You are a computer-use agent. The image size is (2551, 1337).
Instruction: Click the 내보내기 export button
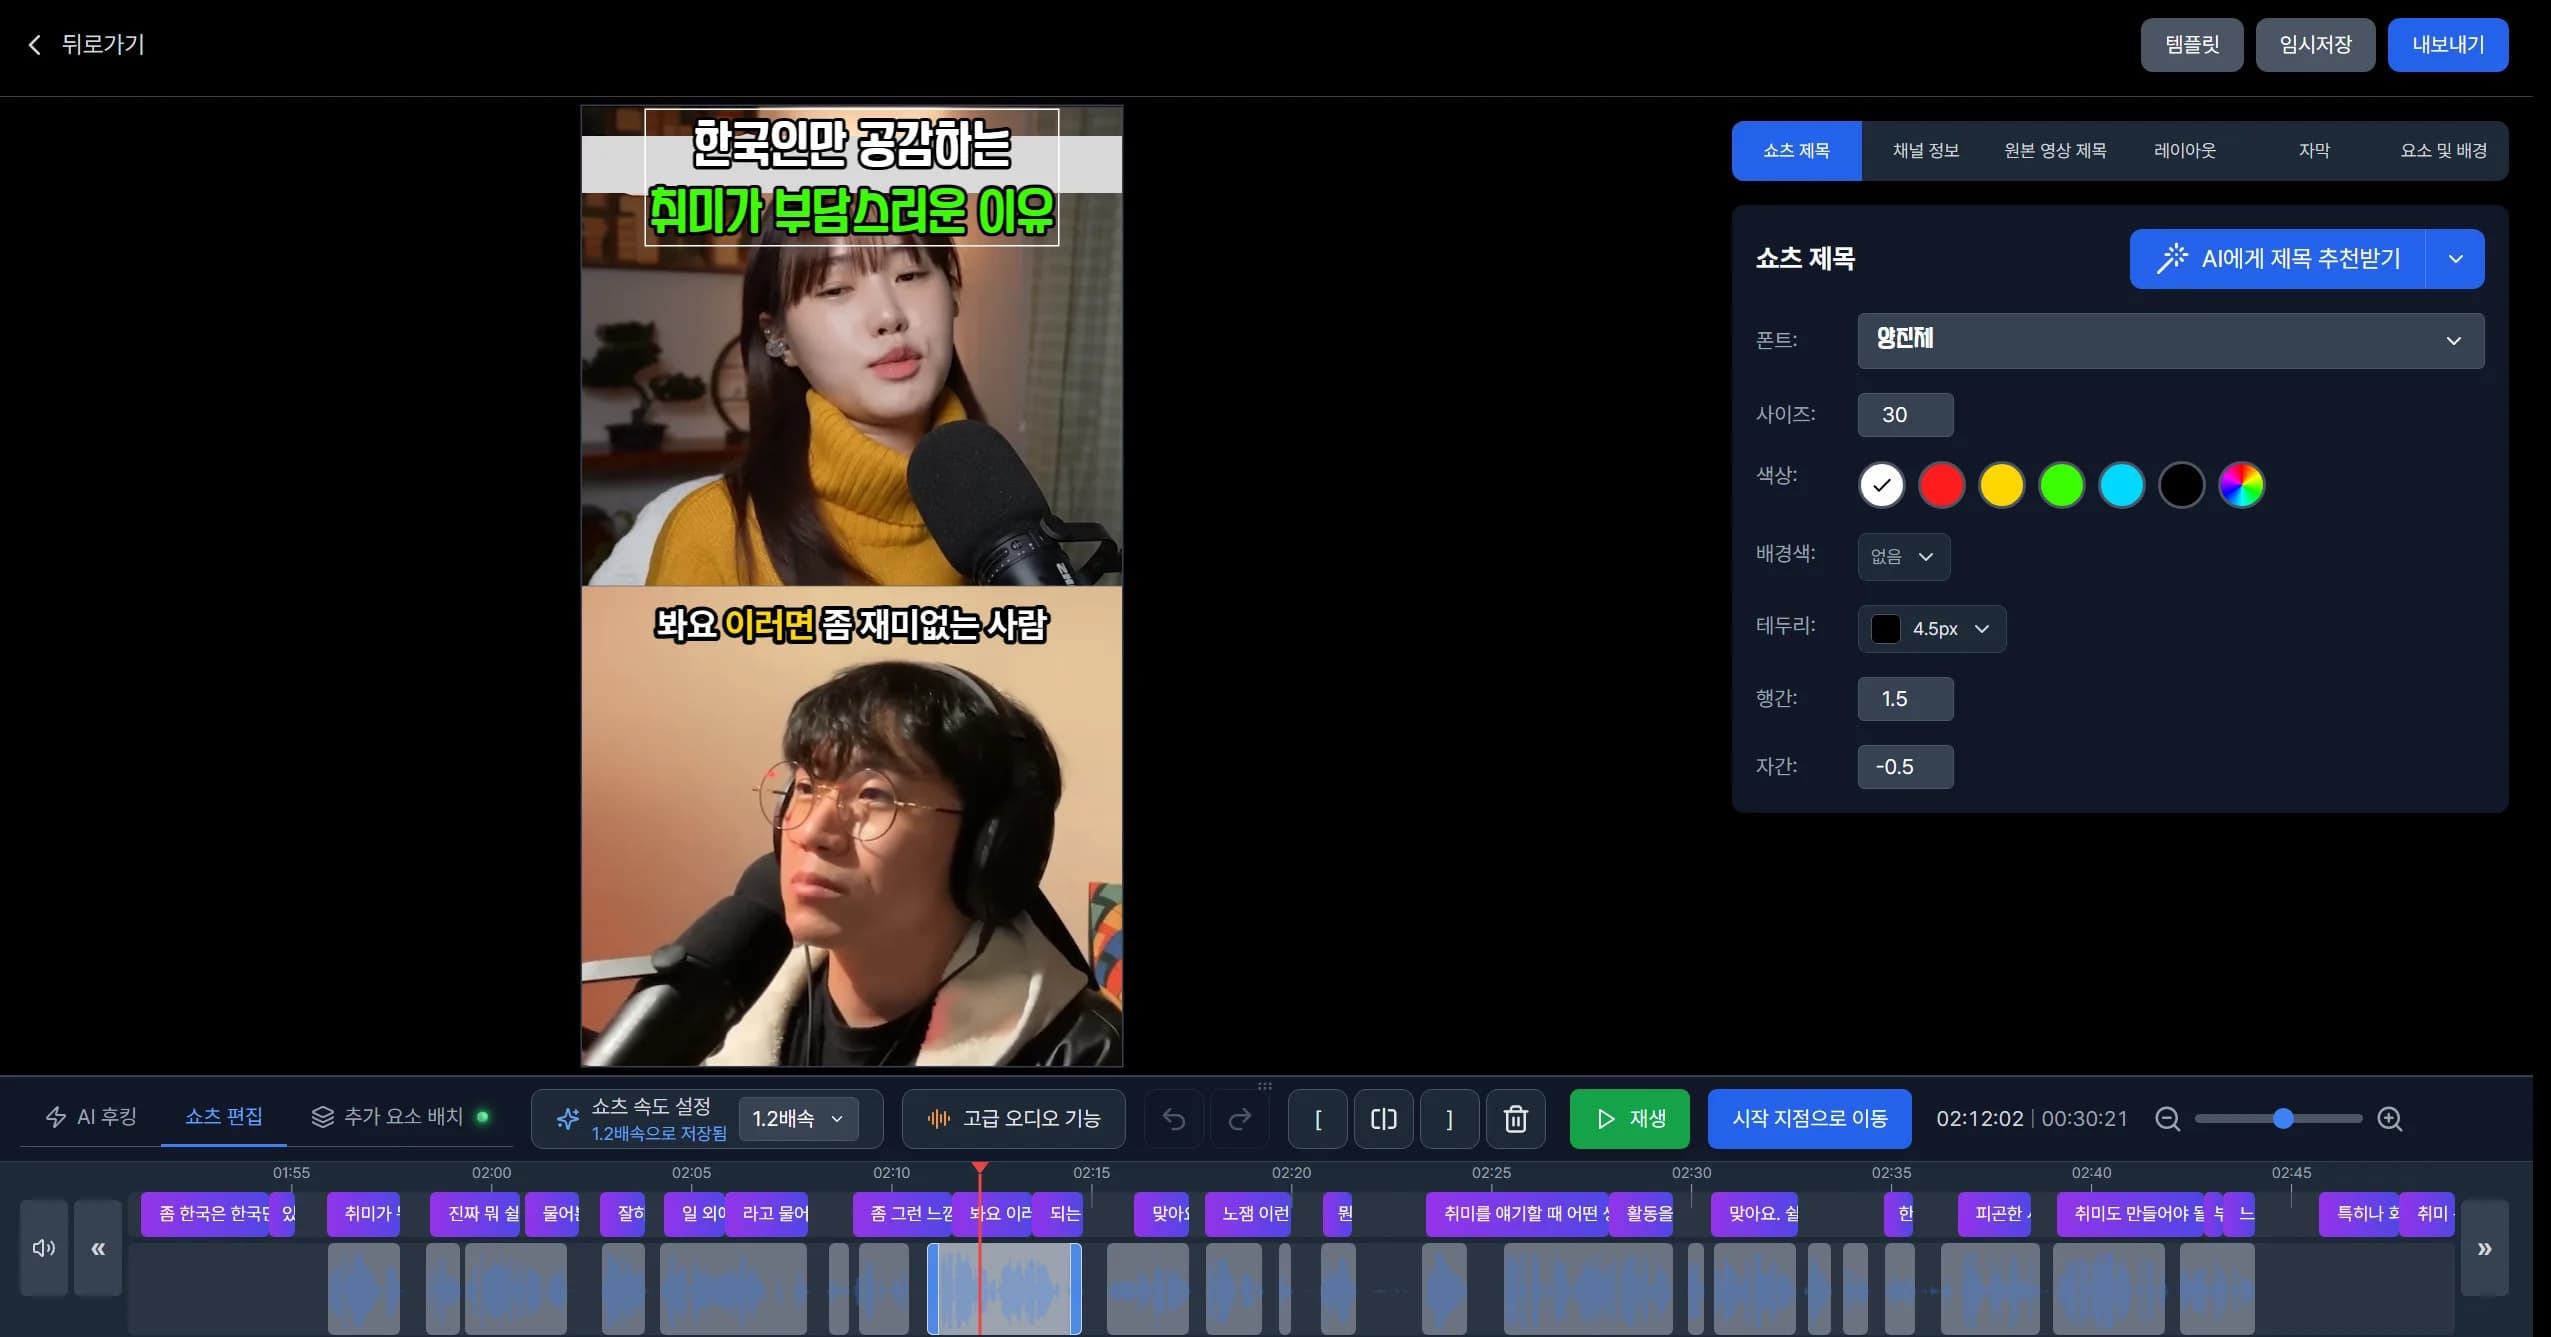(2447, 45)
